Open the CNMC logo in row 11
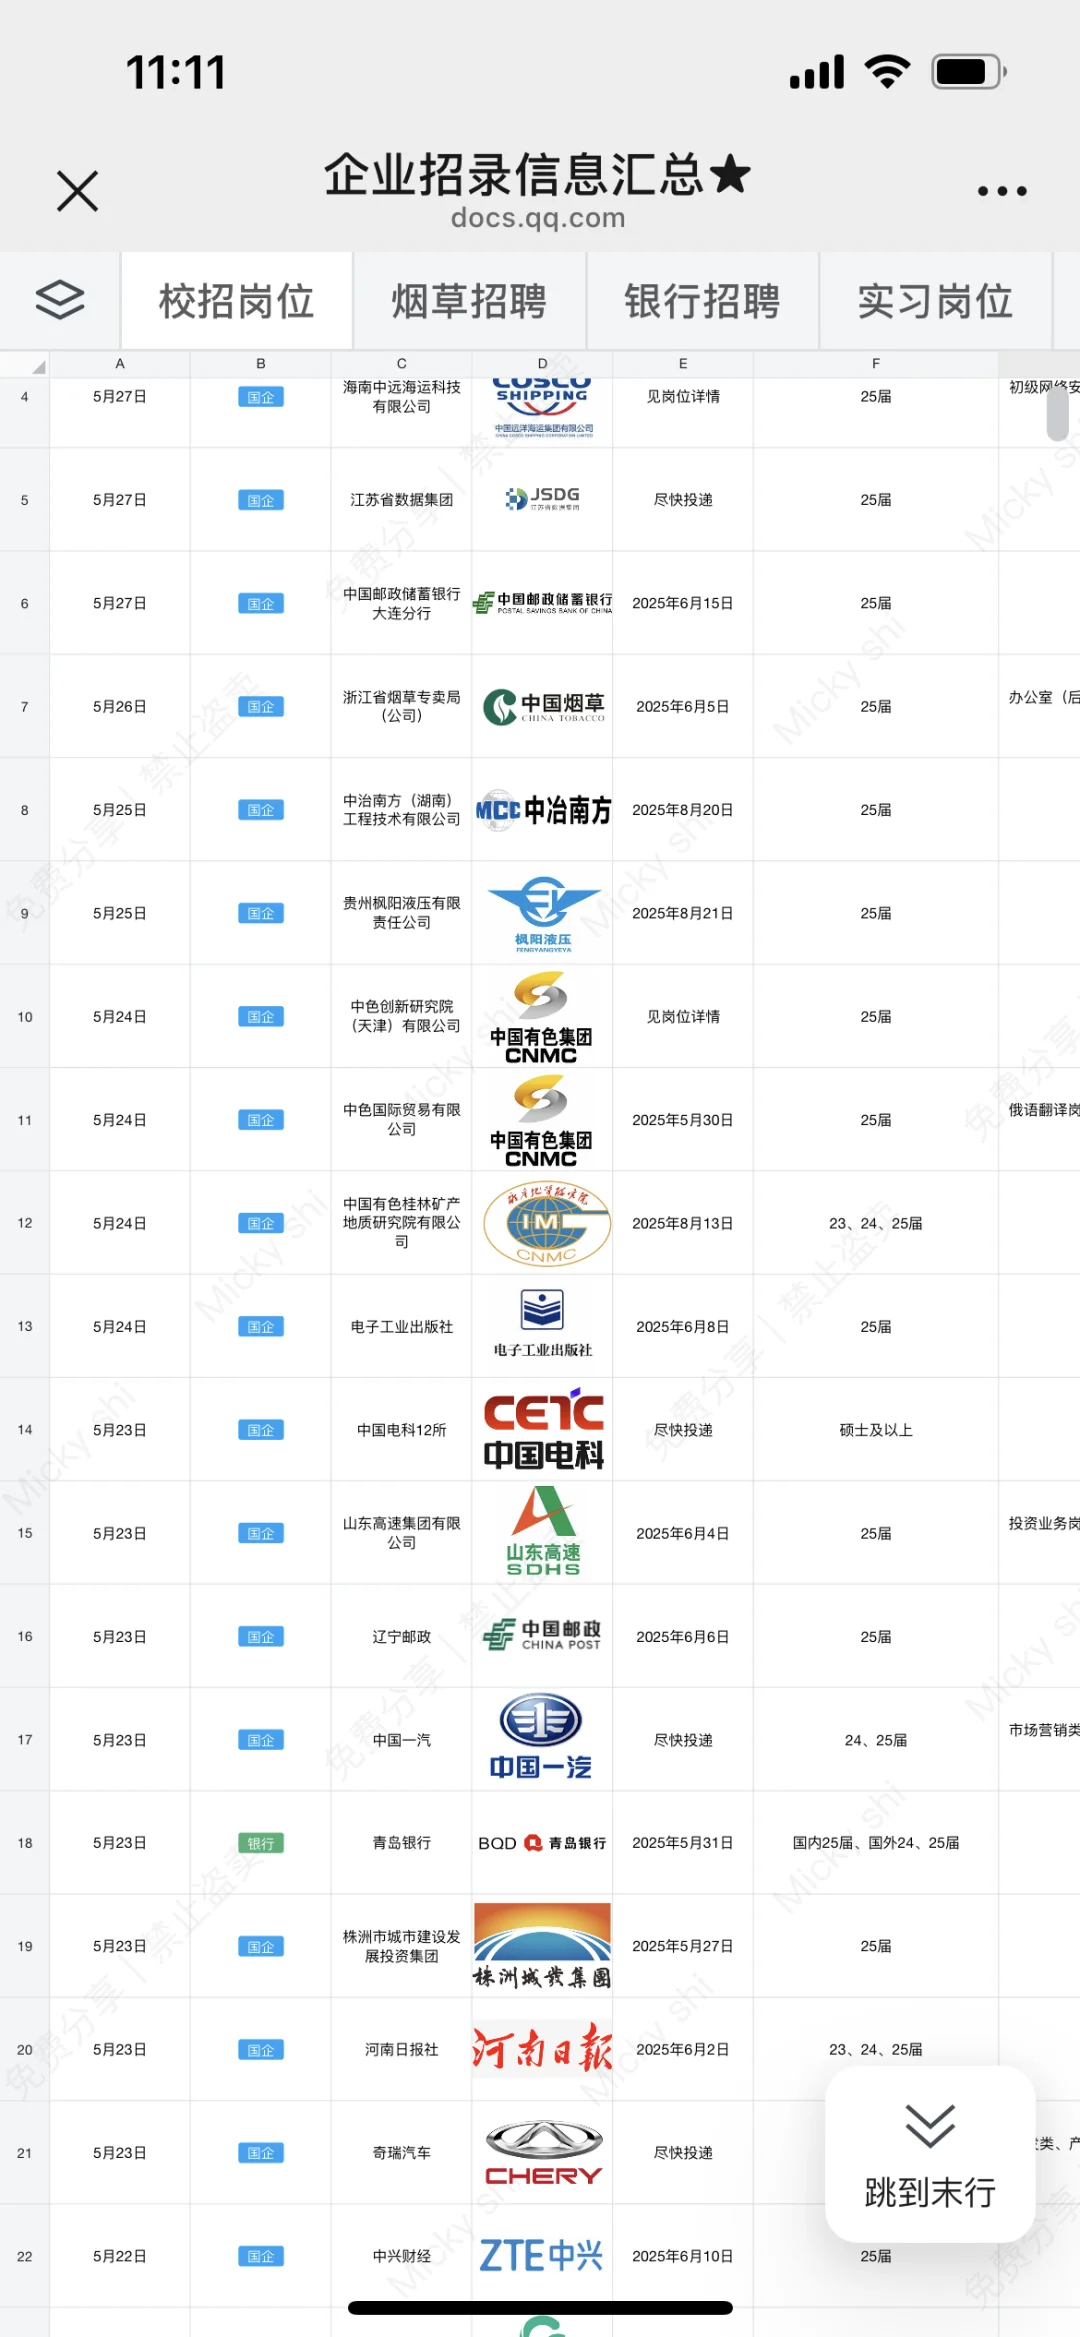 pos(541,1121)
